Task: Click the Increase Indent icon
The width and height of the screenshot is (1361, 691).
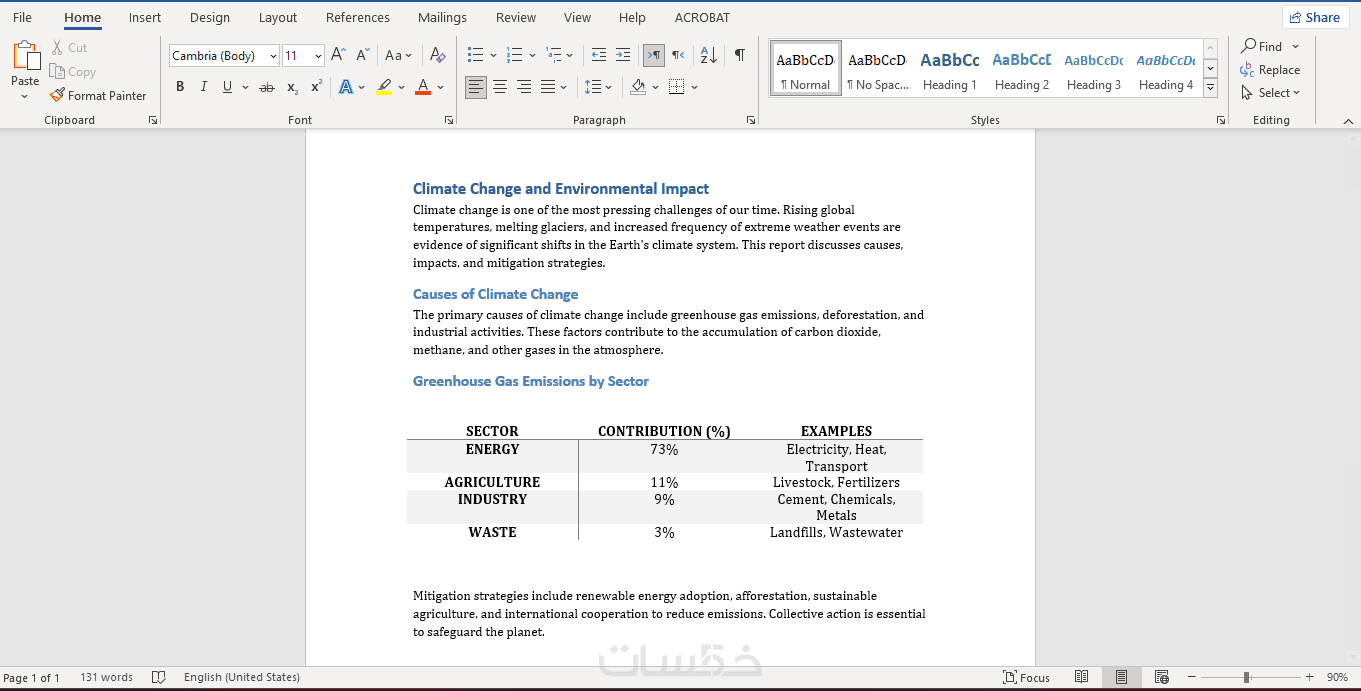Action: click(x=623, y=56)
